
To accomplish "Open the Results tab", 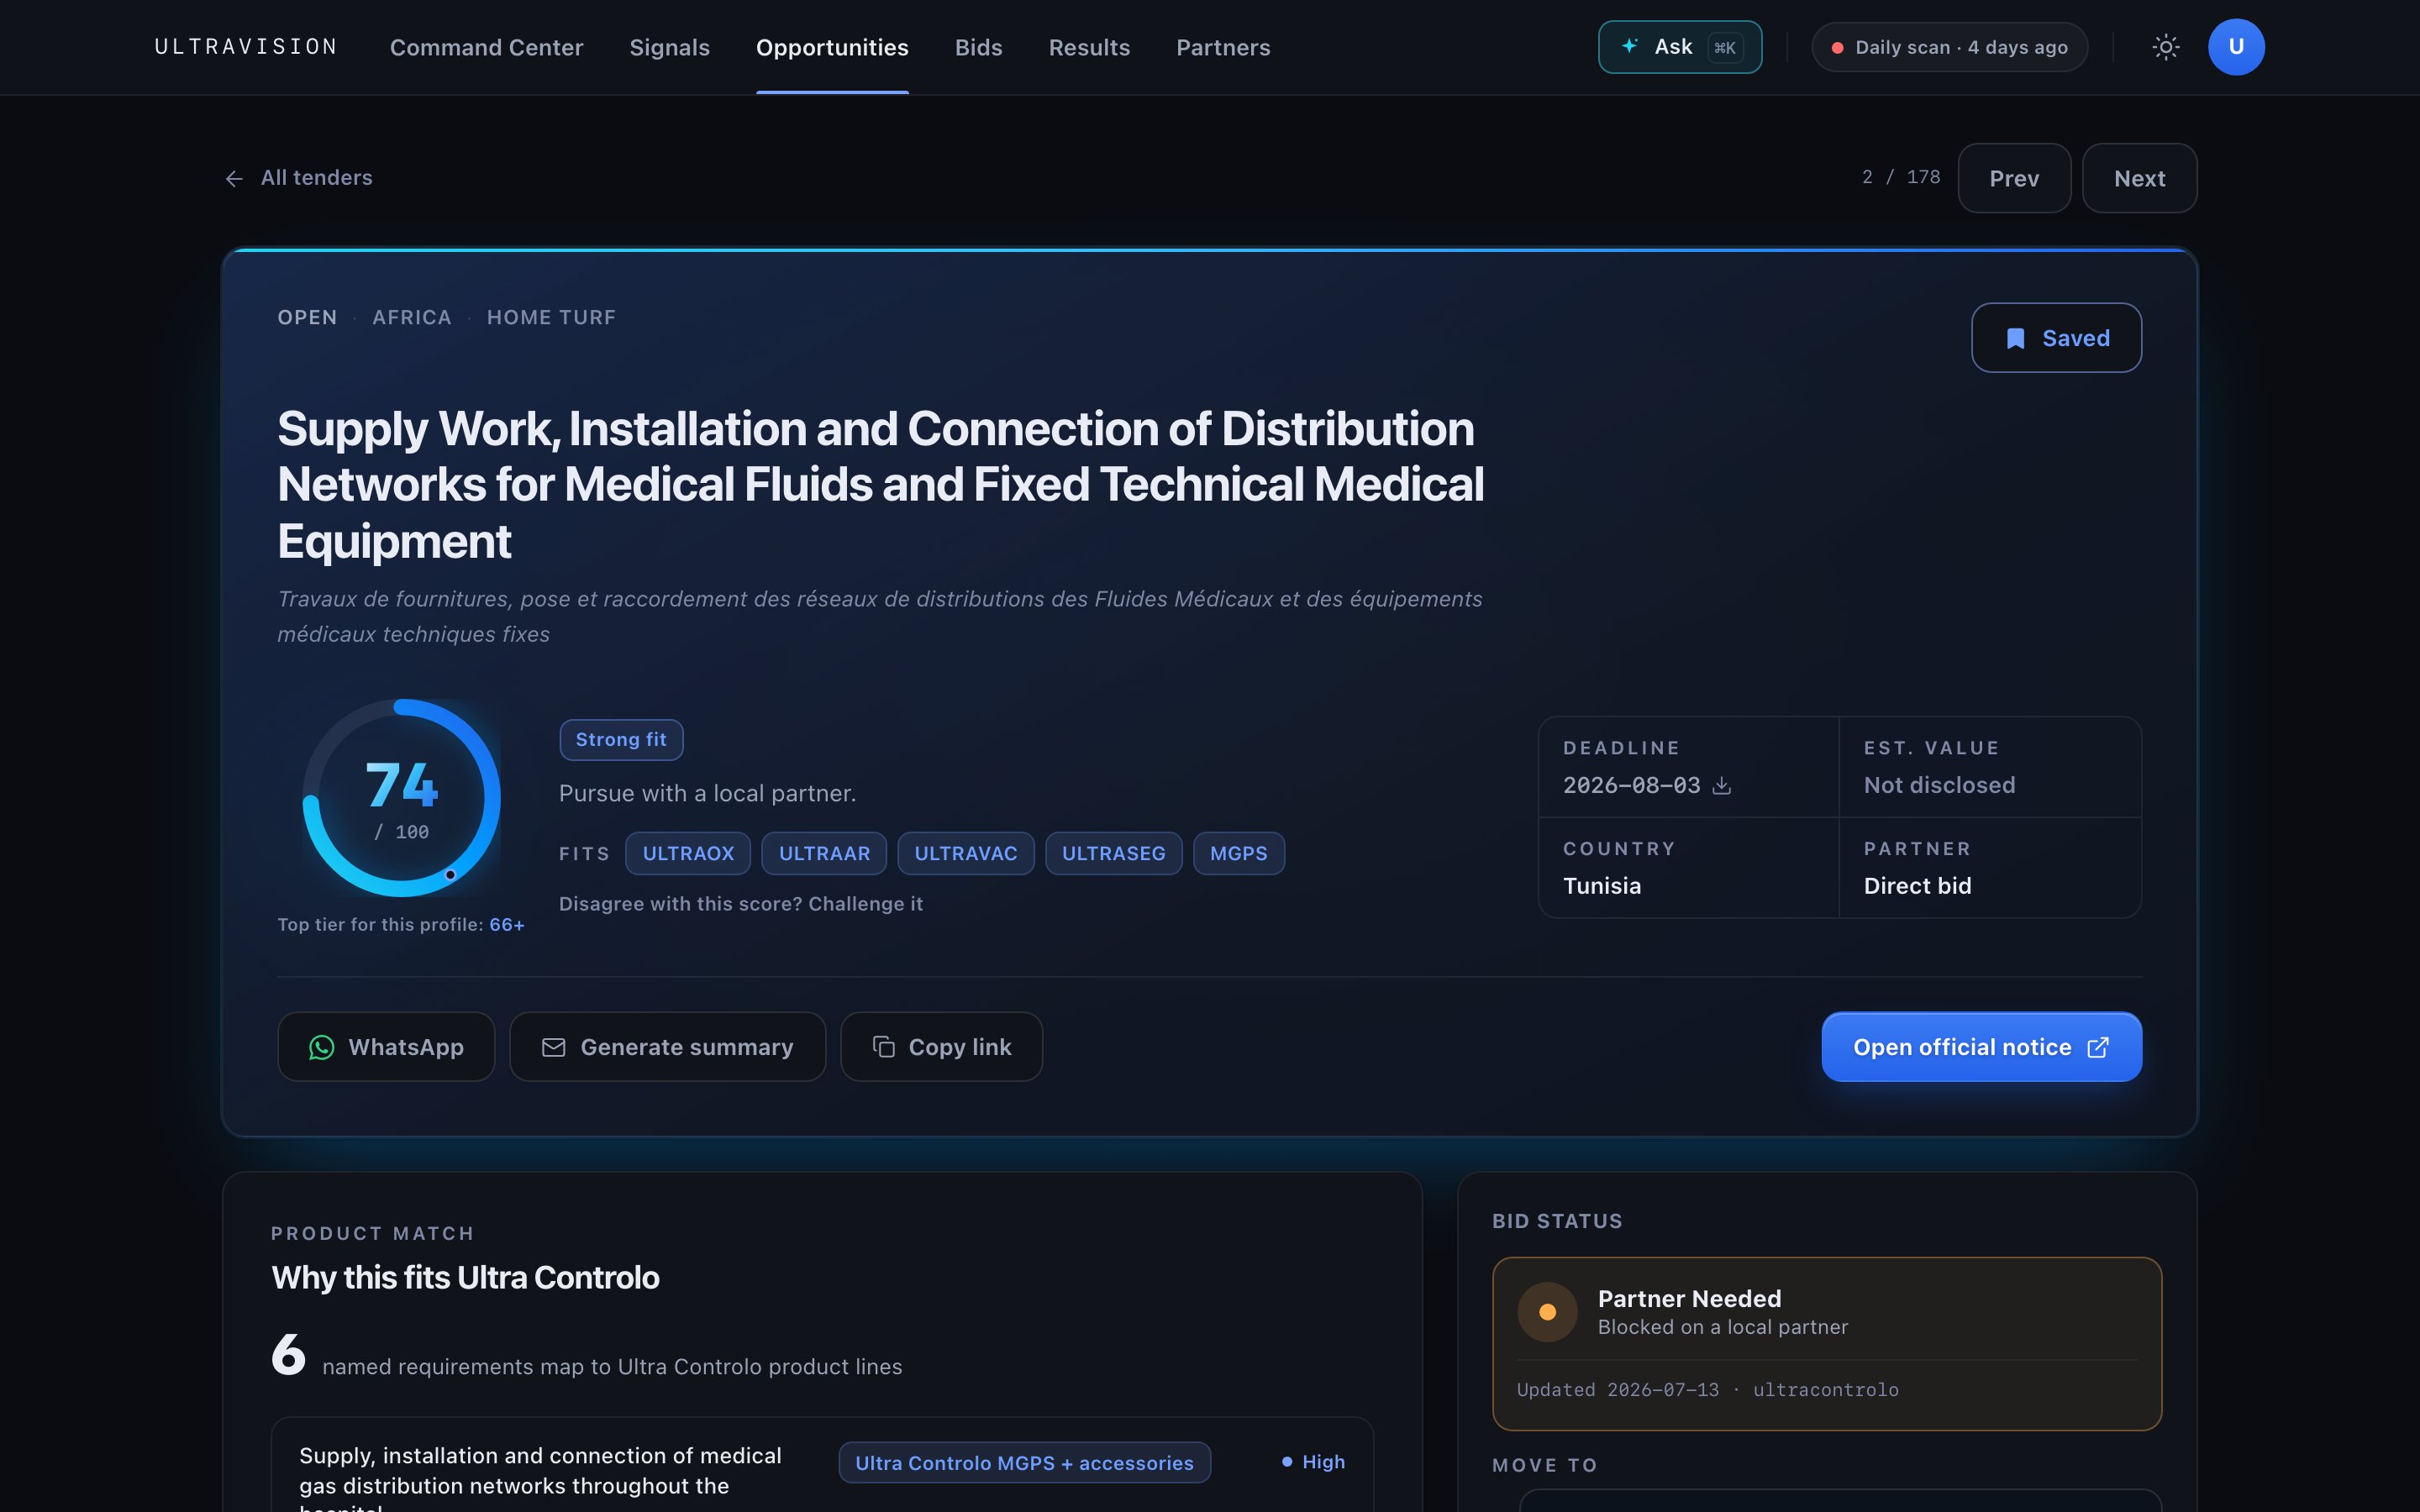I will click(x=1089, y=47).
